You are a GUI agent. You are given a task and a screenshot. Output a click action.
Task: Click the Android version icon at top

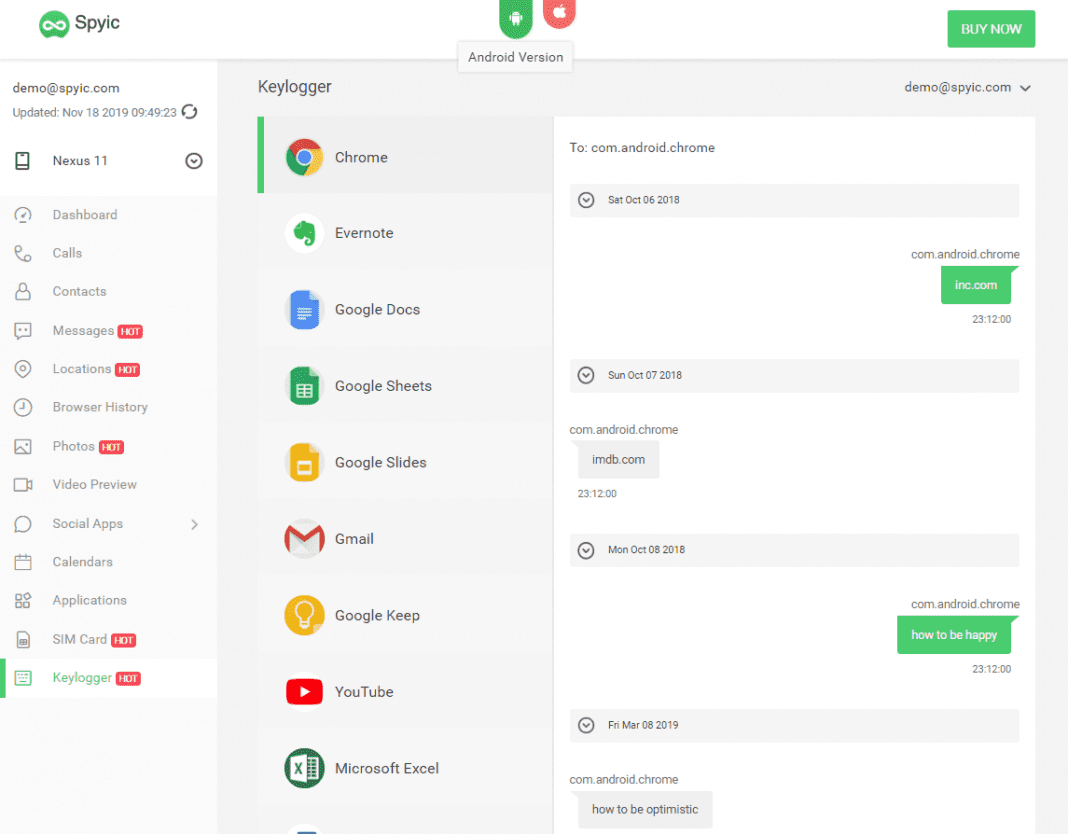coord(516,17)
